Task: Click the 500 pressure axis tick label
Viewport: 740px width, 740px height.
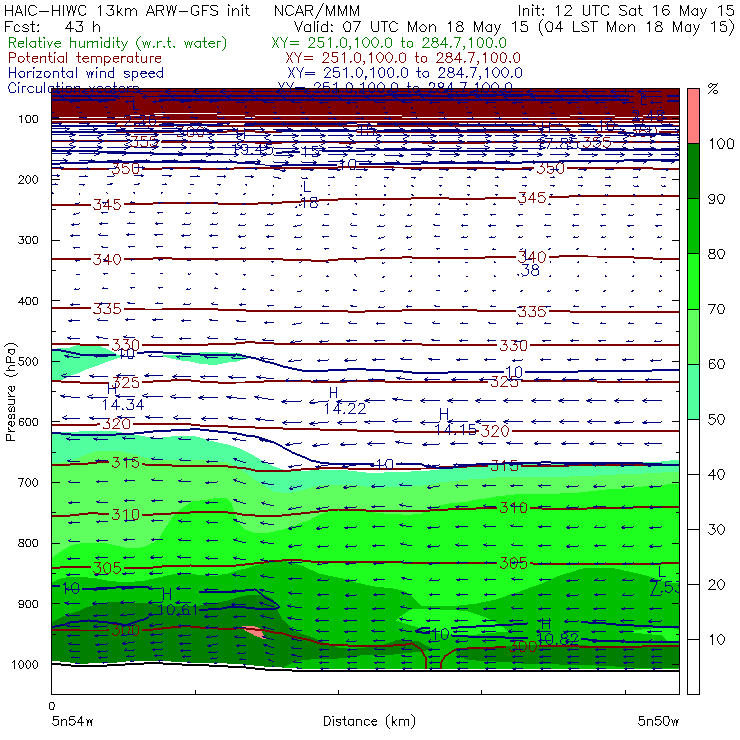Action: 28,362
